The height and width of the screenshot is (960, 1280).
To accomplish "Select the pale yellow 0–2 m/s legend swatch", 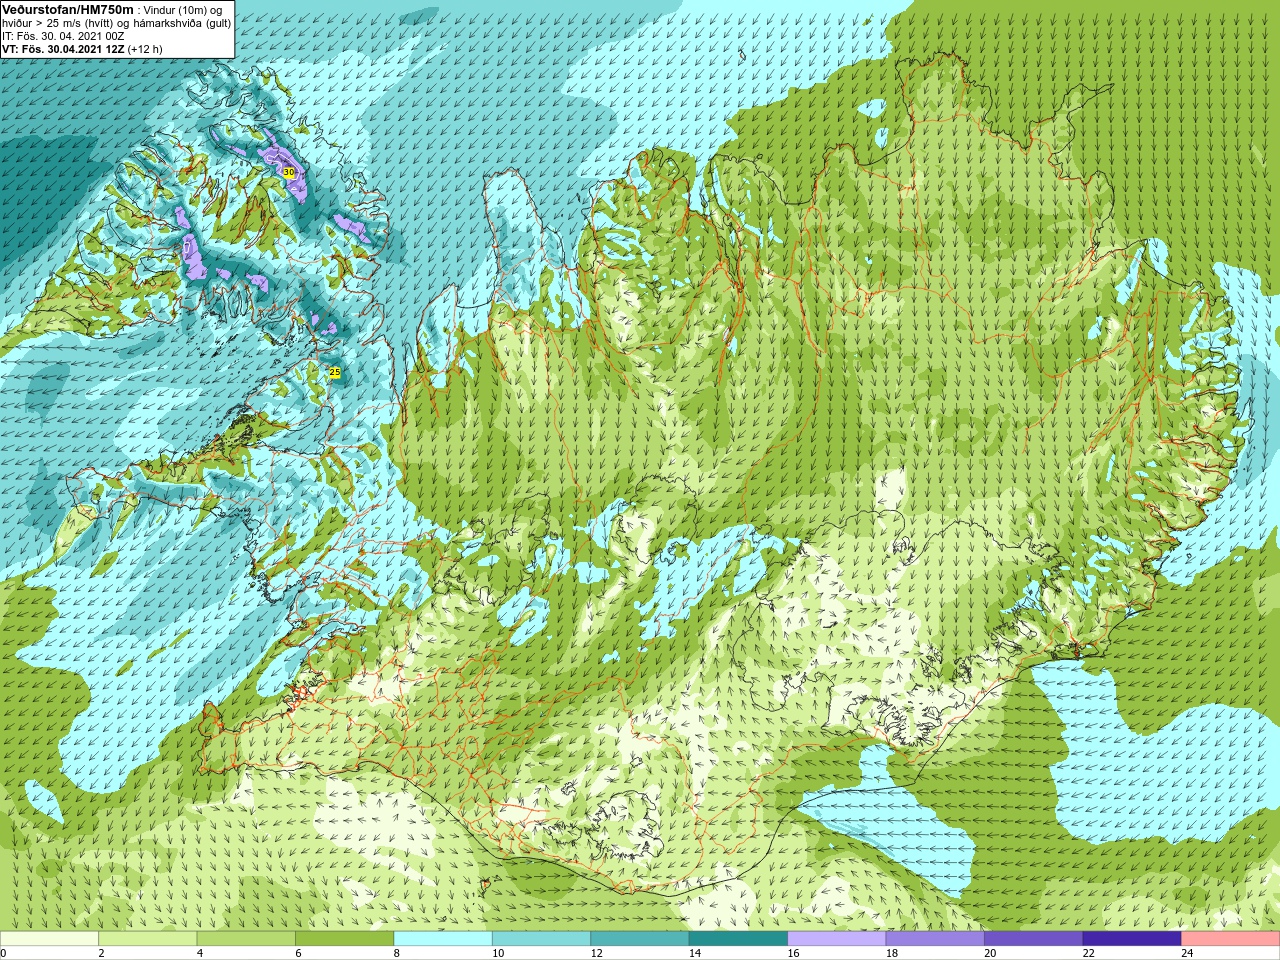I will 49,939.
